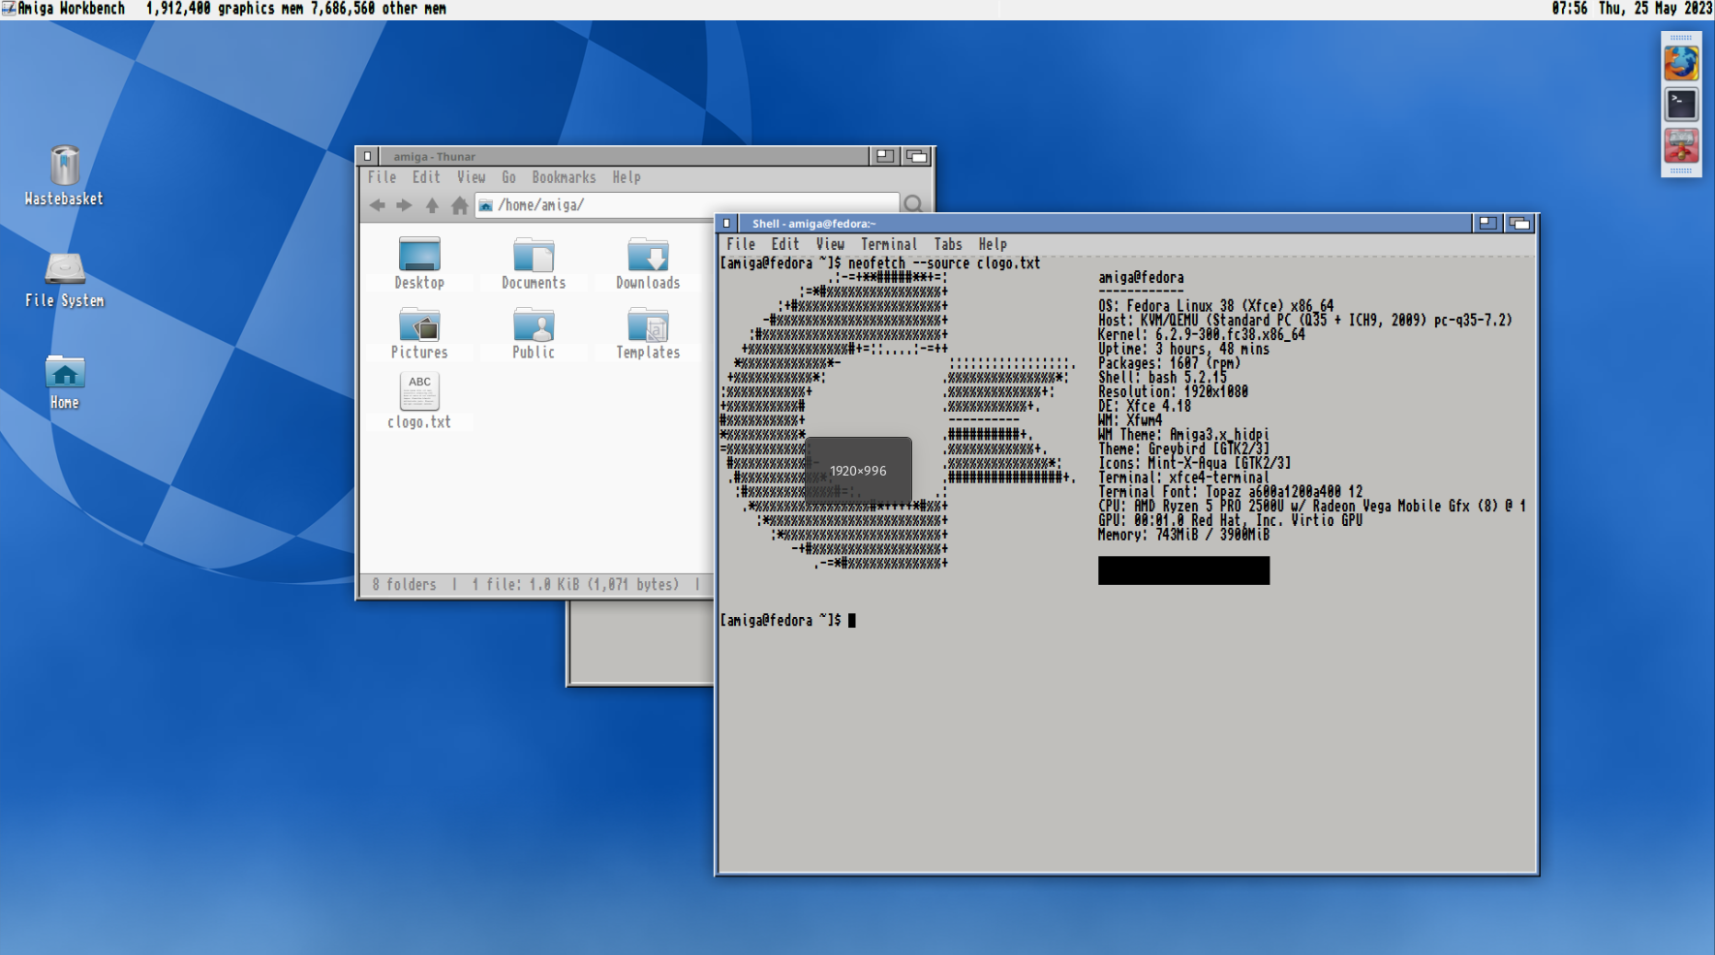Open the Tabs menu in Shell
The width and height of the screenshot is (1715, 955).
[948, 244]
